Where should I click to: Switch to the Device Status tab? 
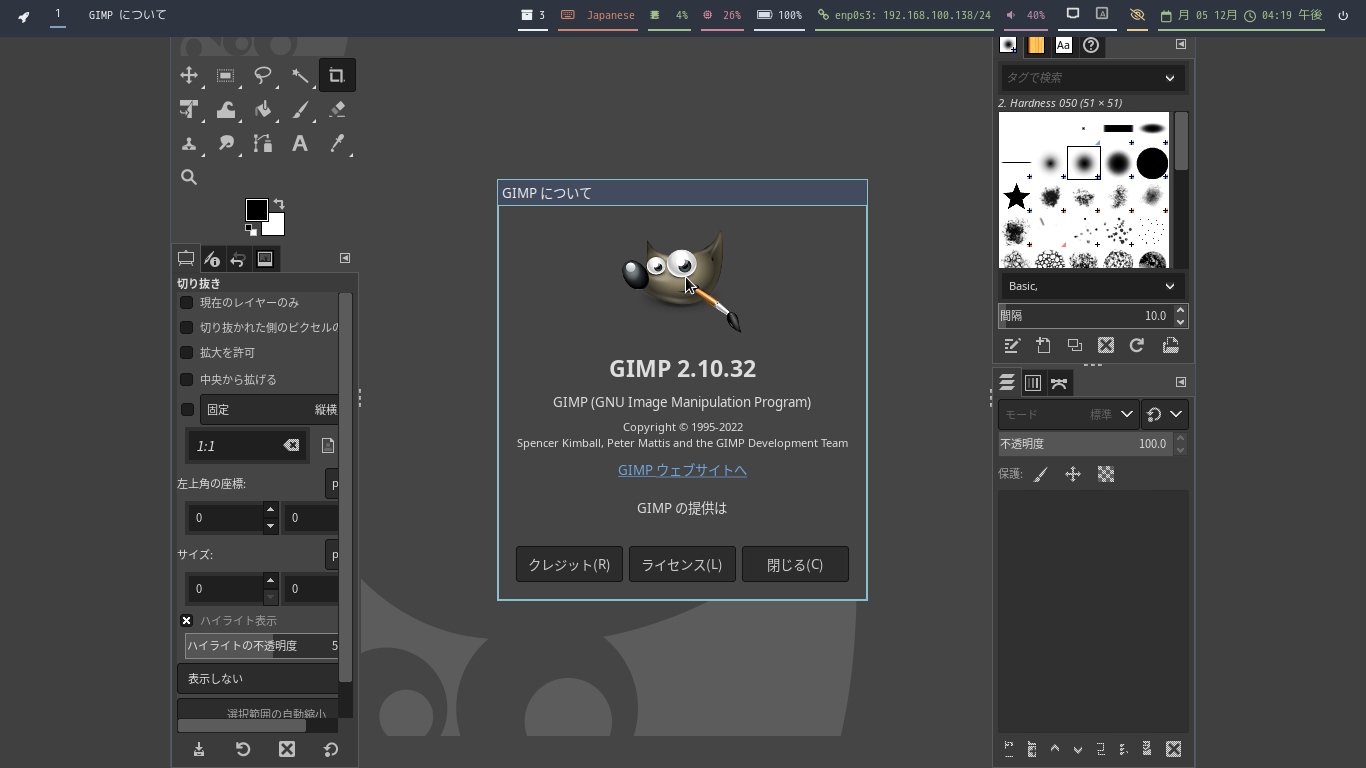point(212,259)
